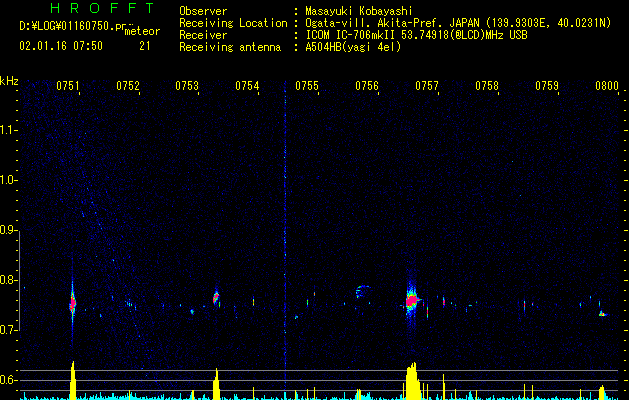Click the faint arc echo near 0756
This screenshot has width=629, height=400.
point(363,291)
